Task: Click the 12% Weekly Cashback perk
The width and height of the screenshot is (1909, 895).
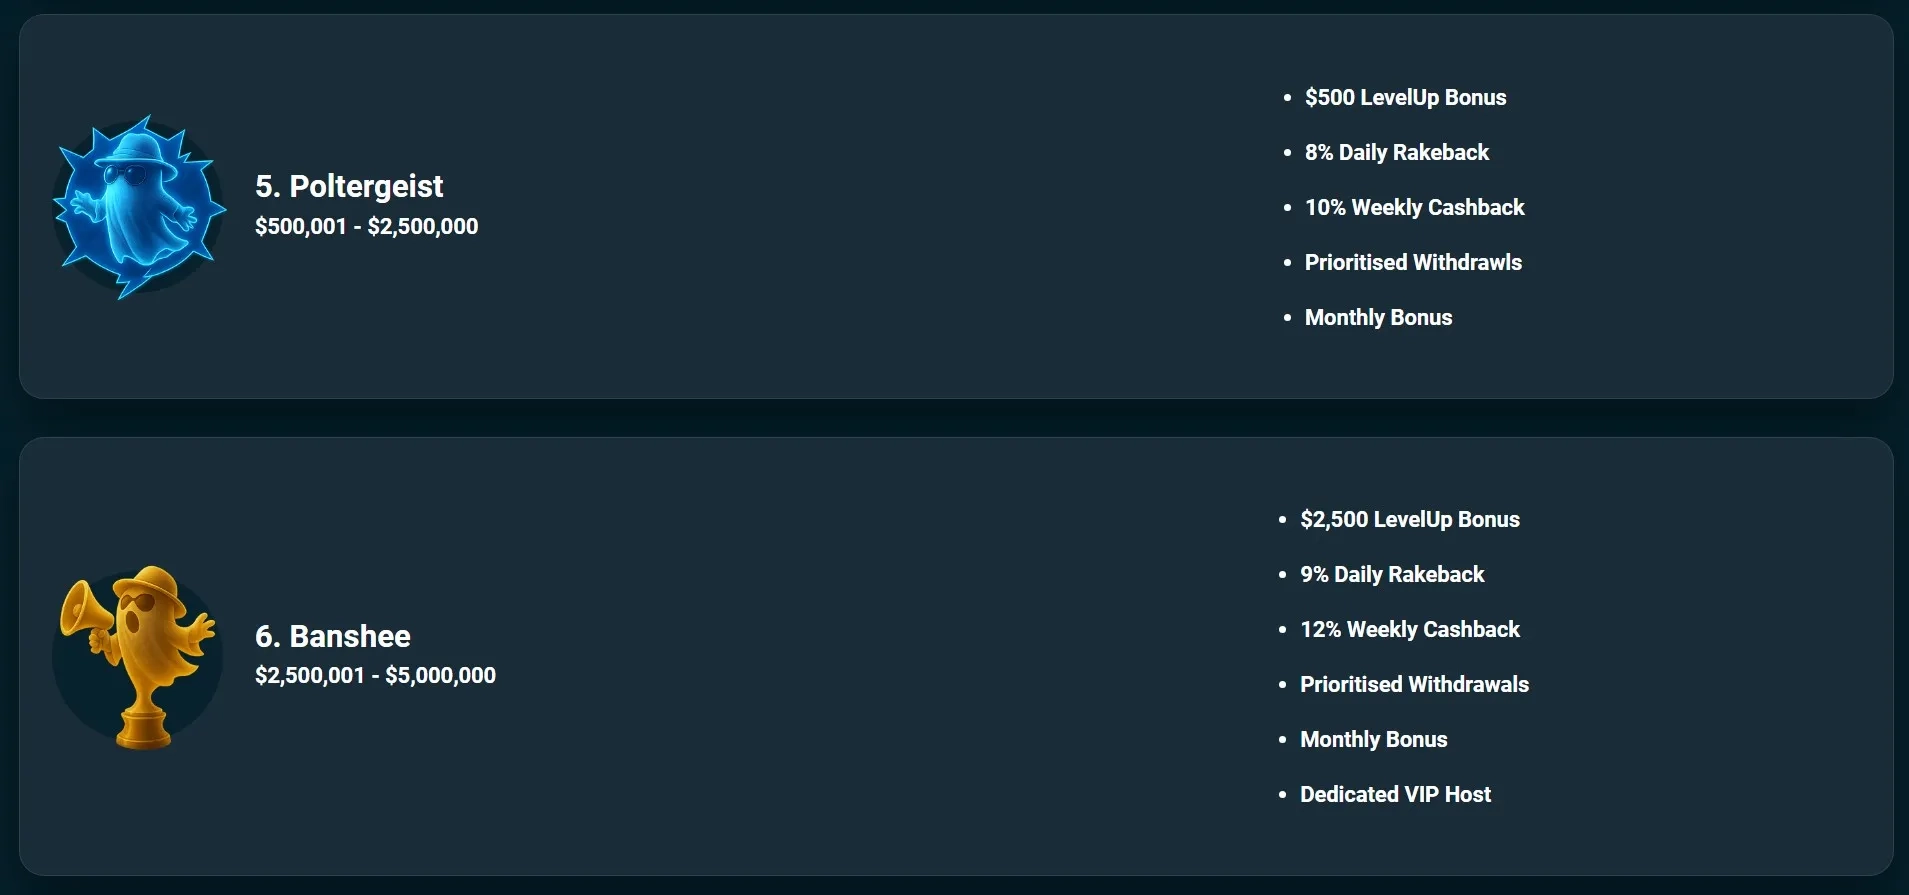Action: pos(1409,629)
